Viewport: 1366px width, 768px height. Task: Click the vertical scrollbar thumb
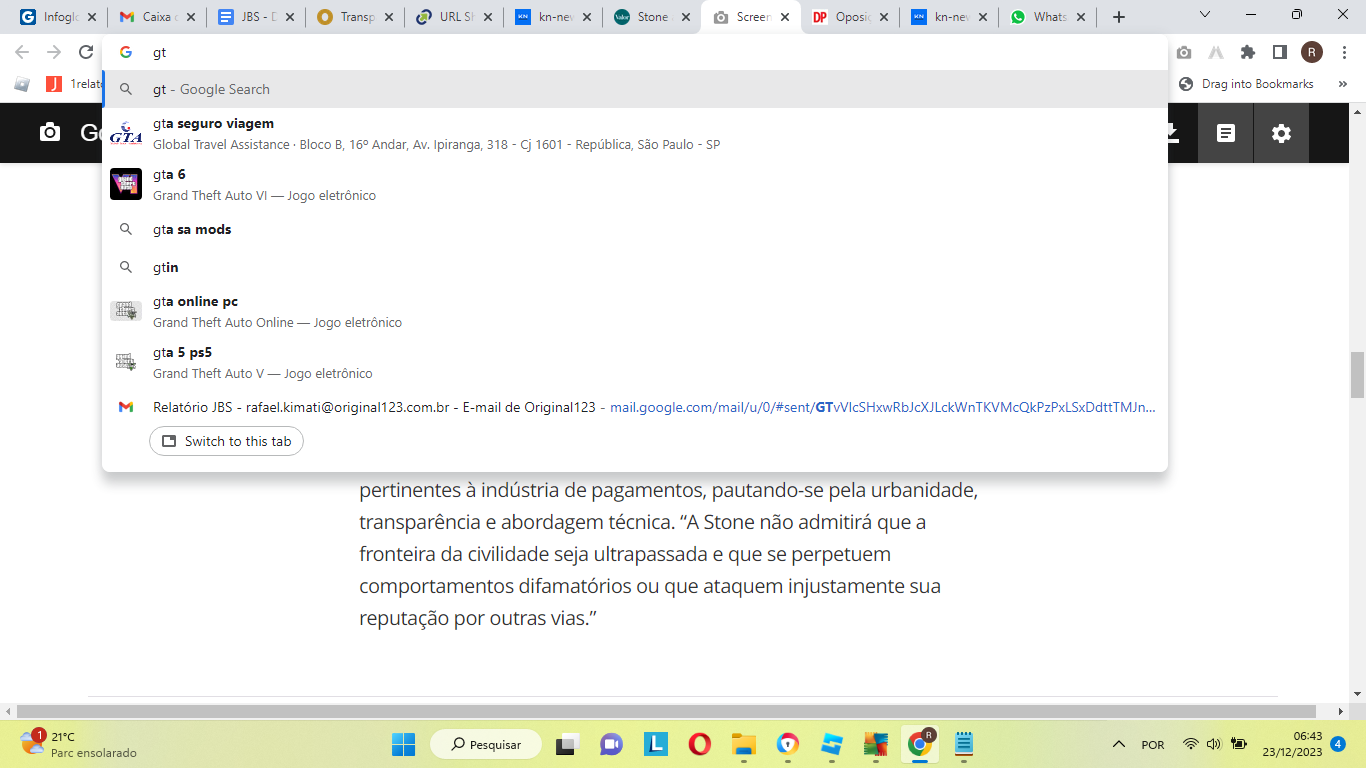point(1357,375)
